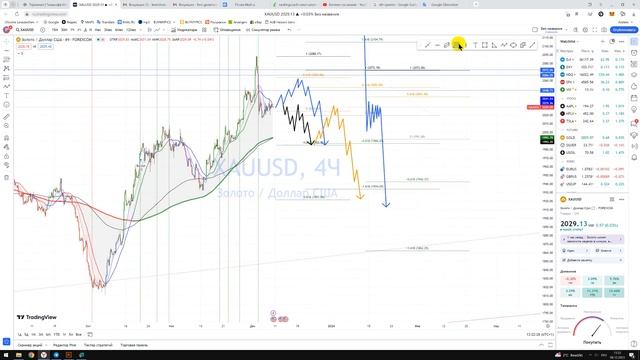
Task: Open Торговая панель tab
Action: [x=134, y=345]
